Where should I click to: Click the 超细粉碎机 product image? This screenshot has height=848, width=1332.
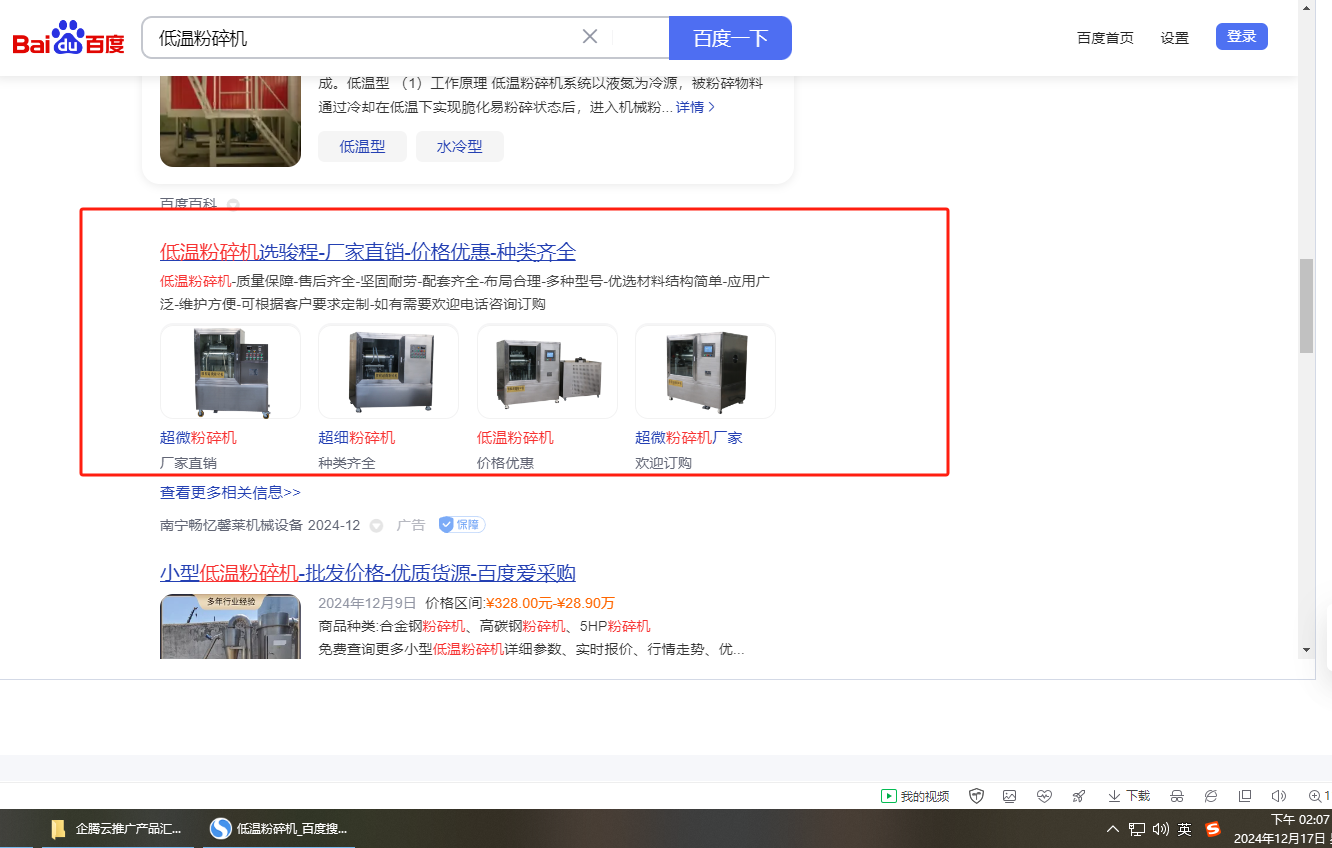388,371
